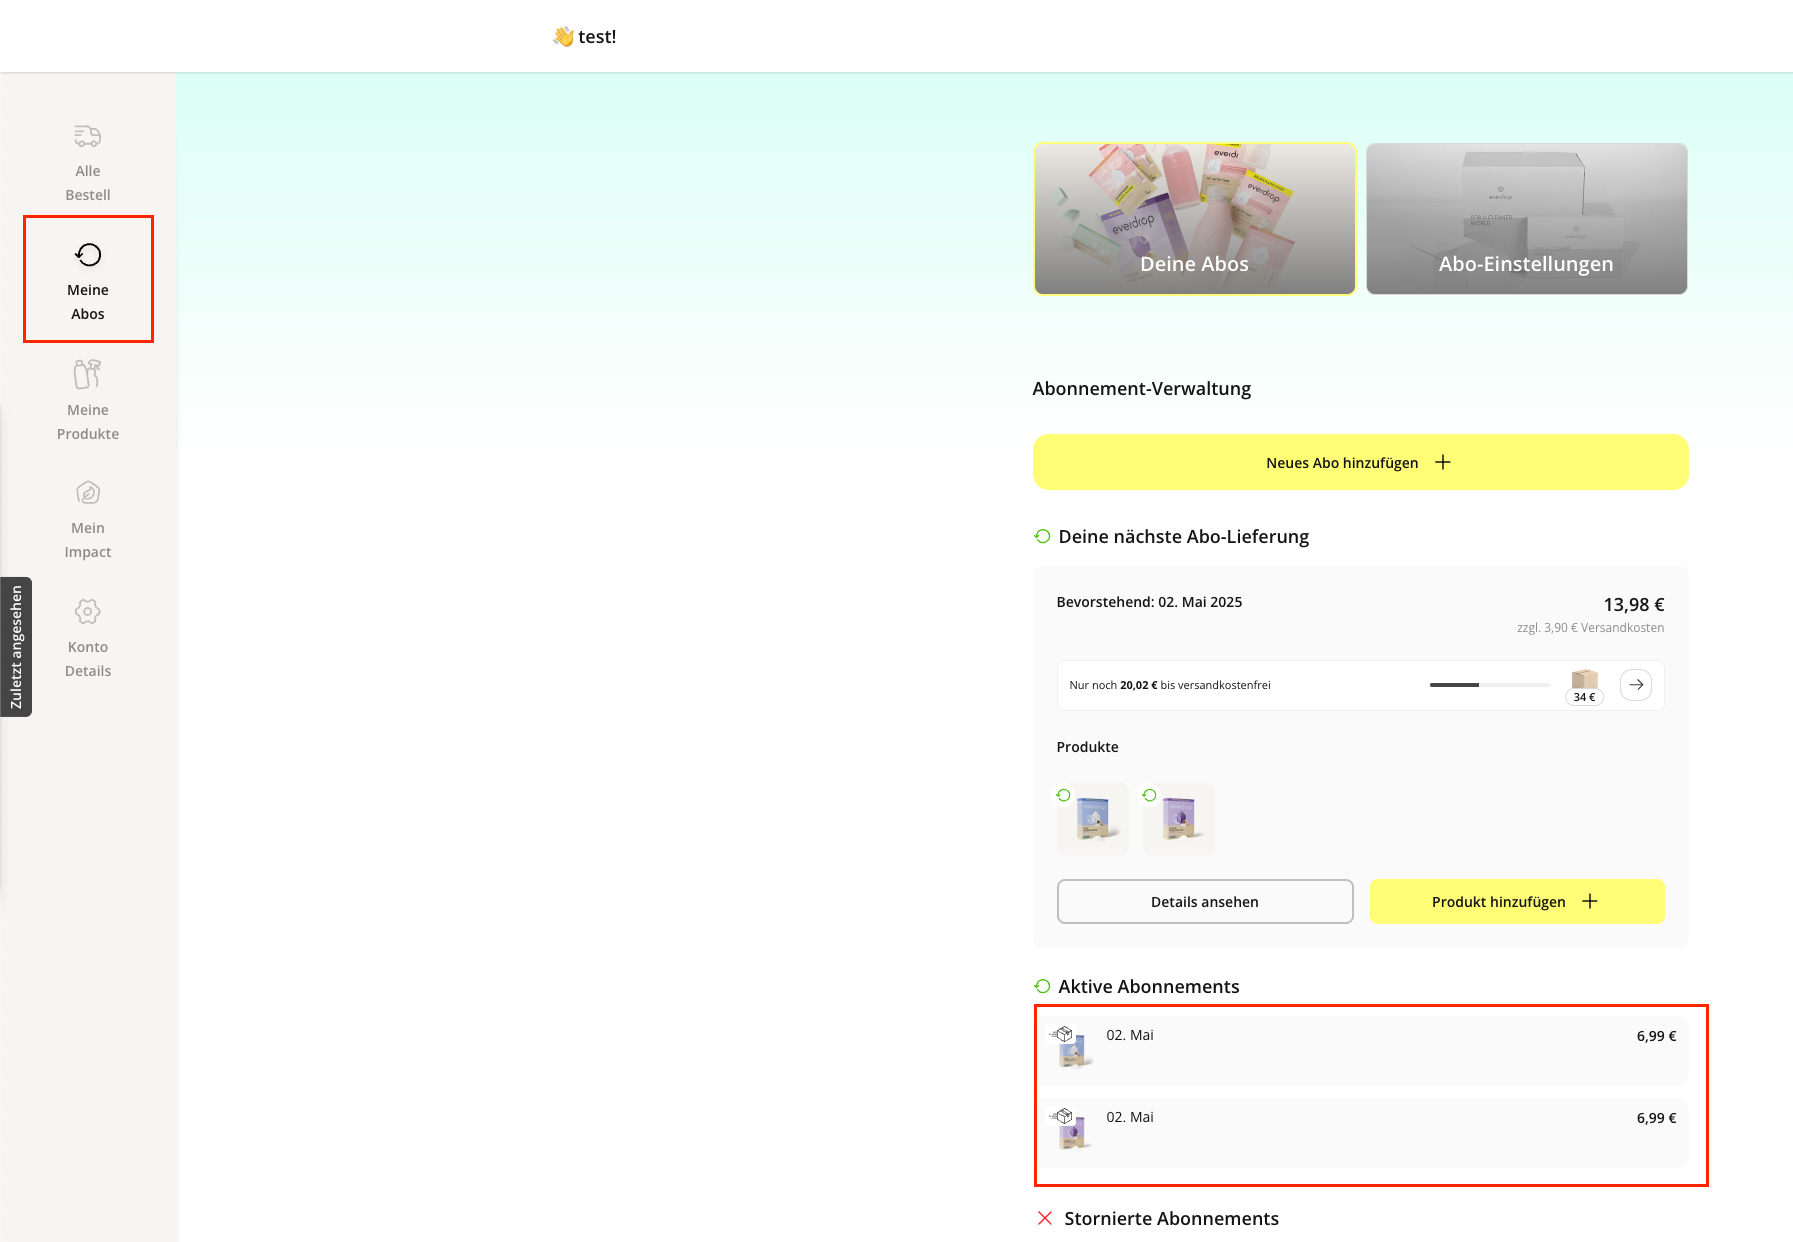Switch to the Abo-Einstellungen tab
The height and width of the screenshot is (1242, 1793).
click(1526, 219)
